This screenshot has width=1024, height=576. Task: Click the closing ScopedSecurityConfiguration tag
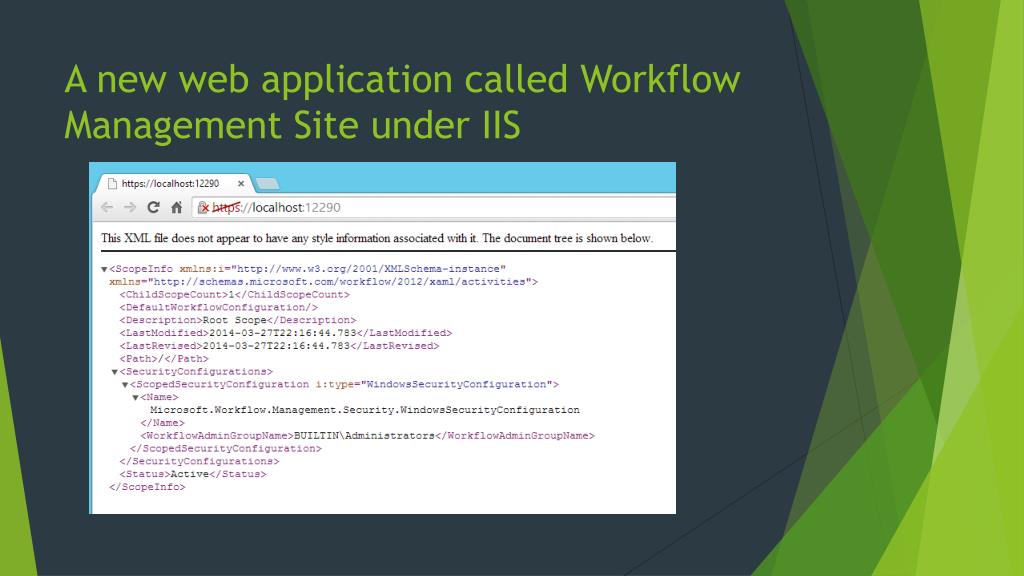225,449
